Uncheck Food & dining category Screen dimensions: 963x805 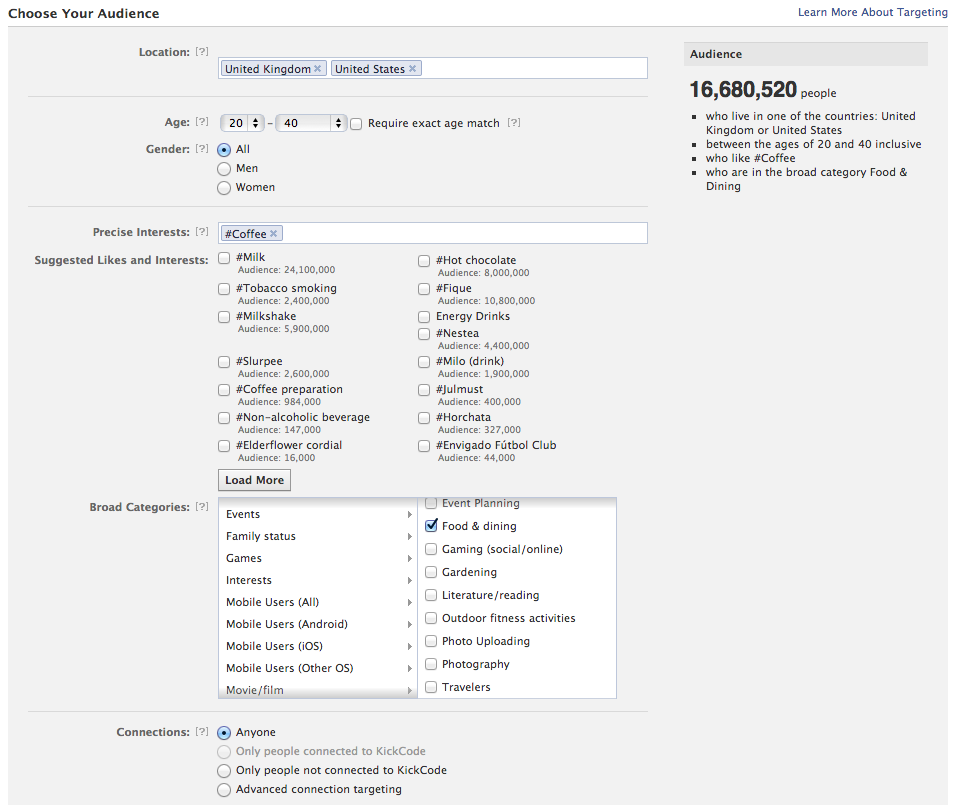(431, 526)
